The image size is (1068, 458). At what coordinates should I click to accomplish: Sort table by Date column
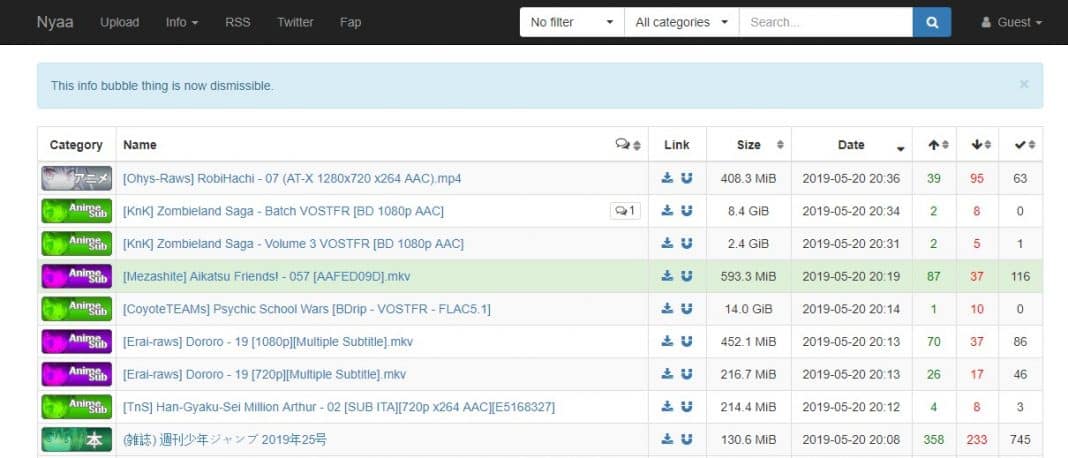point(851,144)
